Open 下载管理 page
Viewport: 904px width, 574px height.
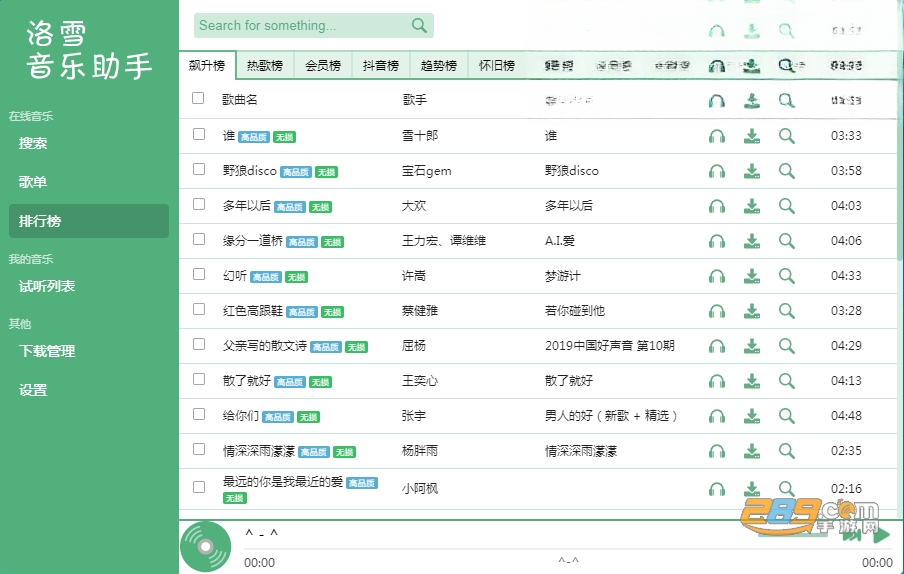click(89, 351)
